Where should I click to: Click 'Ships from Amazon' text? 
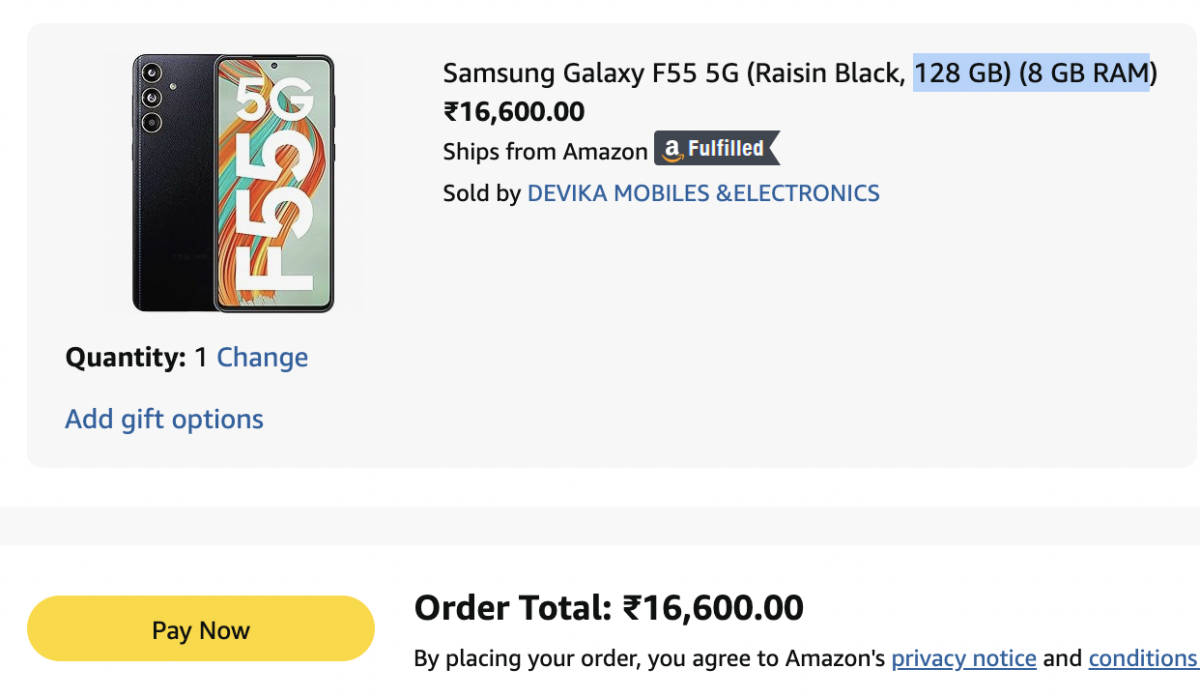click(545, 152)
